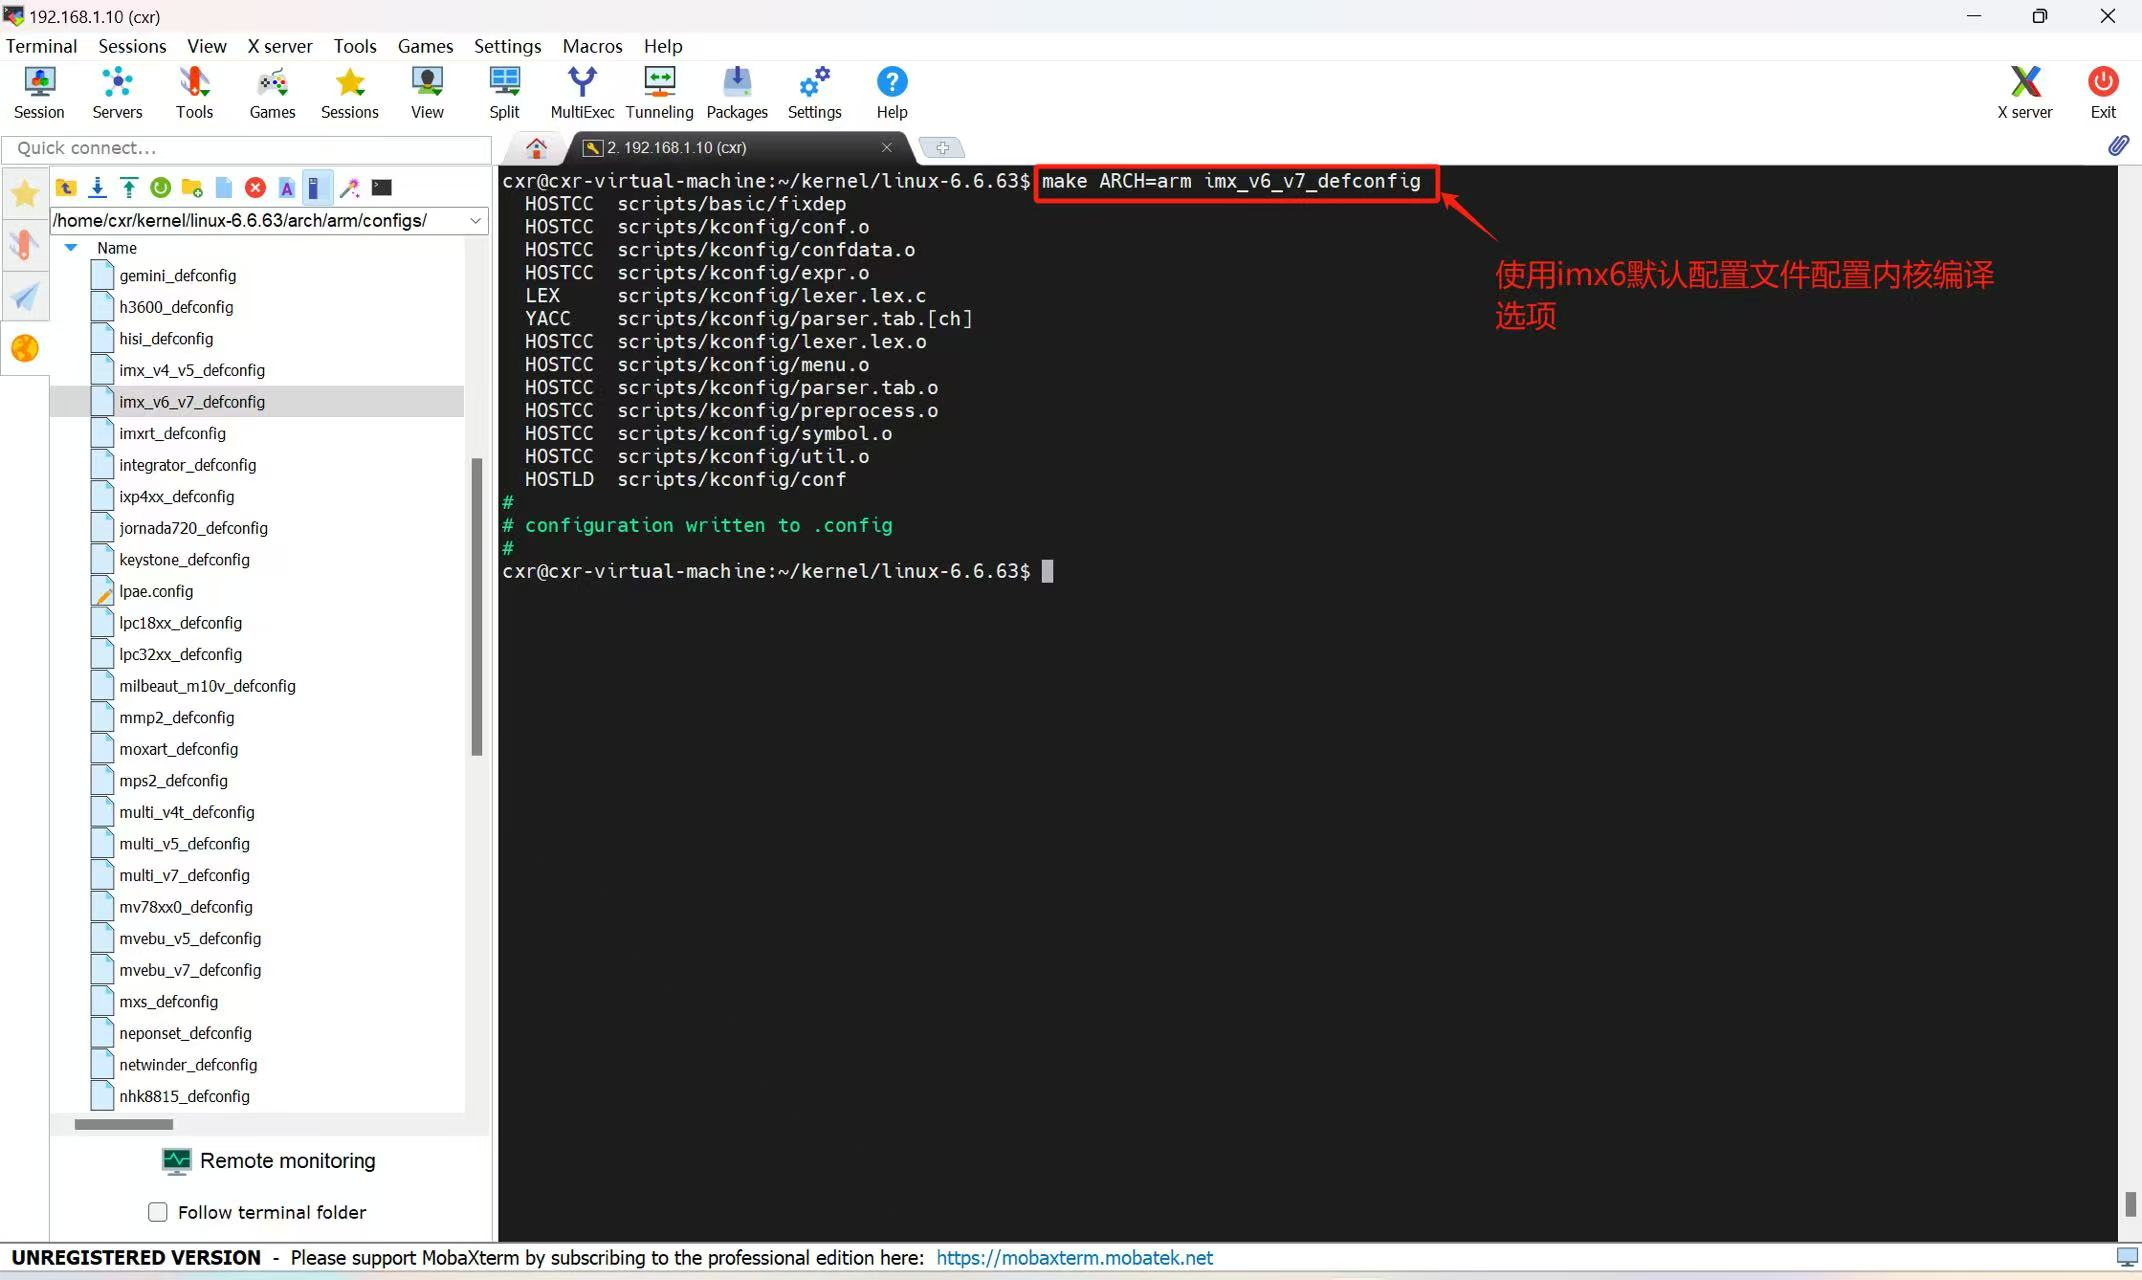The width and height of the screenshot is (2142, 1280).
Task: Open the MobaXterm subscription link
Action: [x=1074, y=1257]
